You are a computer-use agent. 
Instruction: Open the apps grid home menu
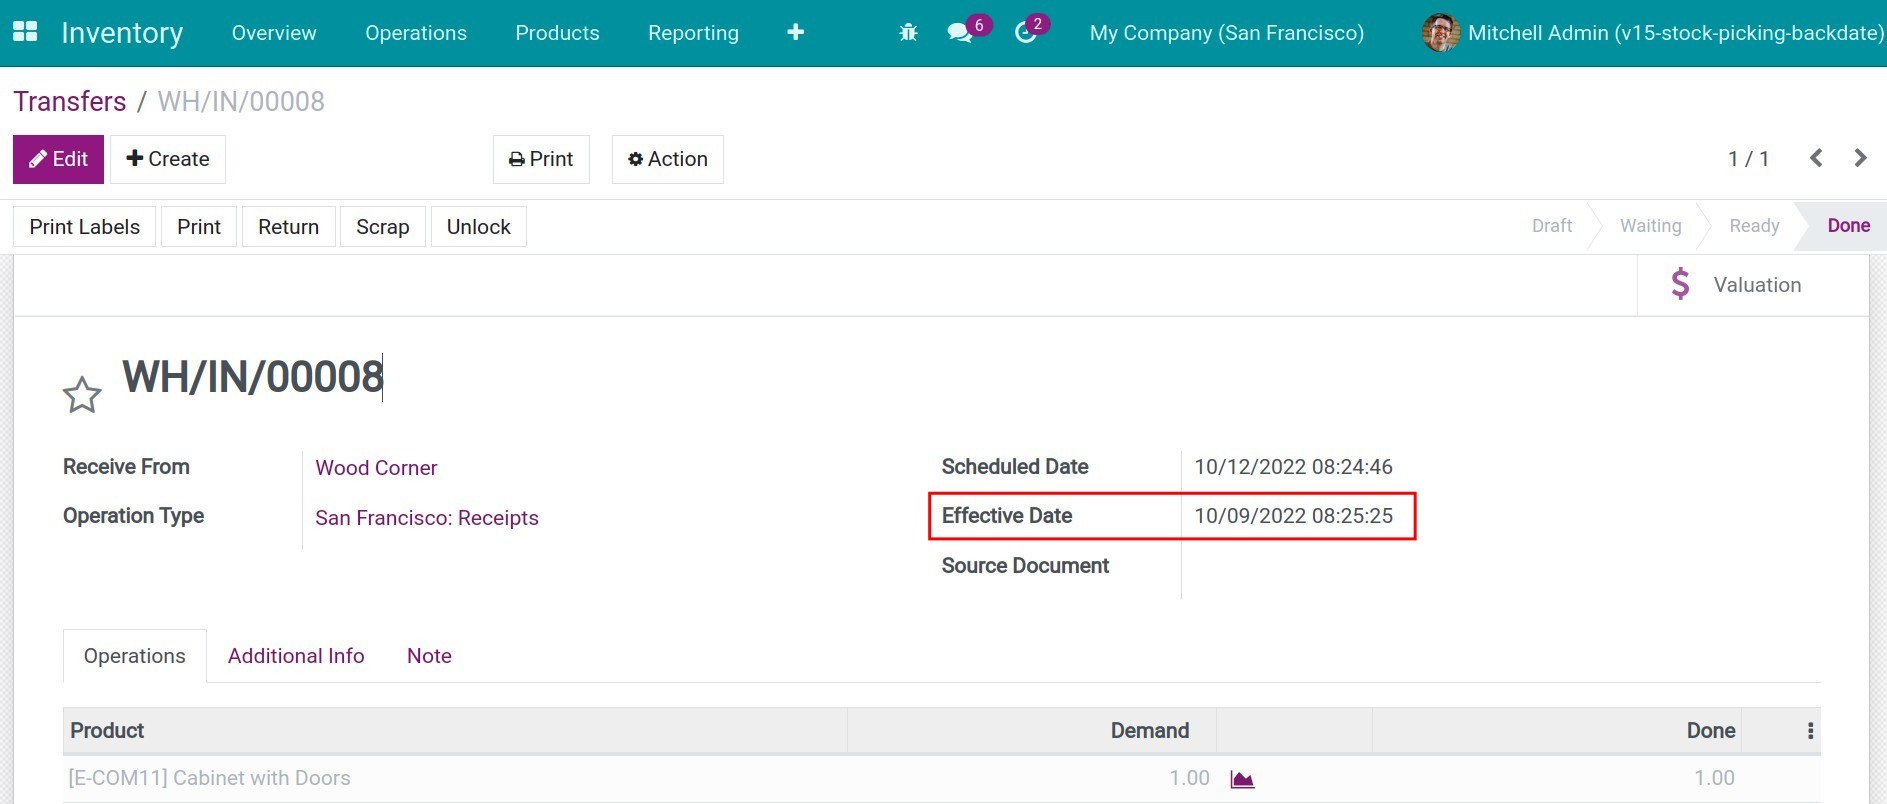point(25,32)
